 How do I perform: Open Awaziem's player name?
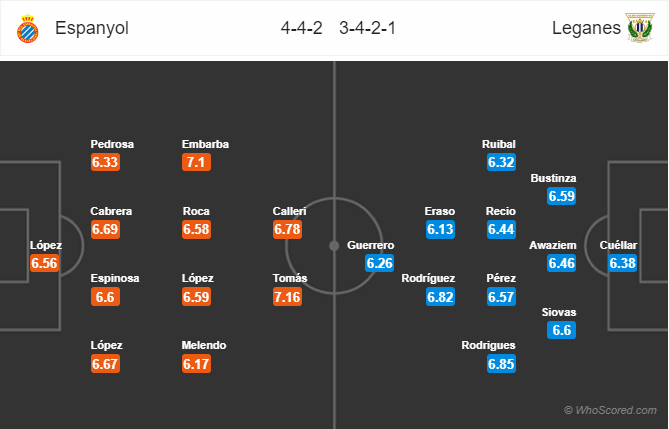[x=553, y=245]
